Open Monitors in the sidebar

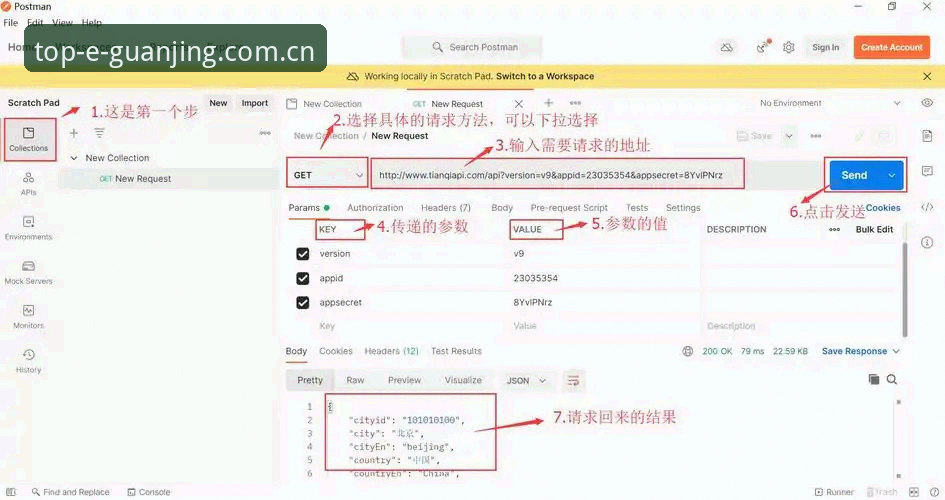(28, 317)
